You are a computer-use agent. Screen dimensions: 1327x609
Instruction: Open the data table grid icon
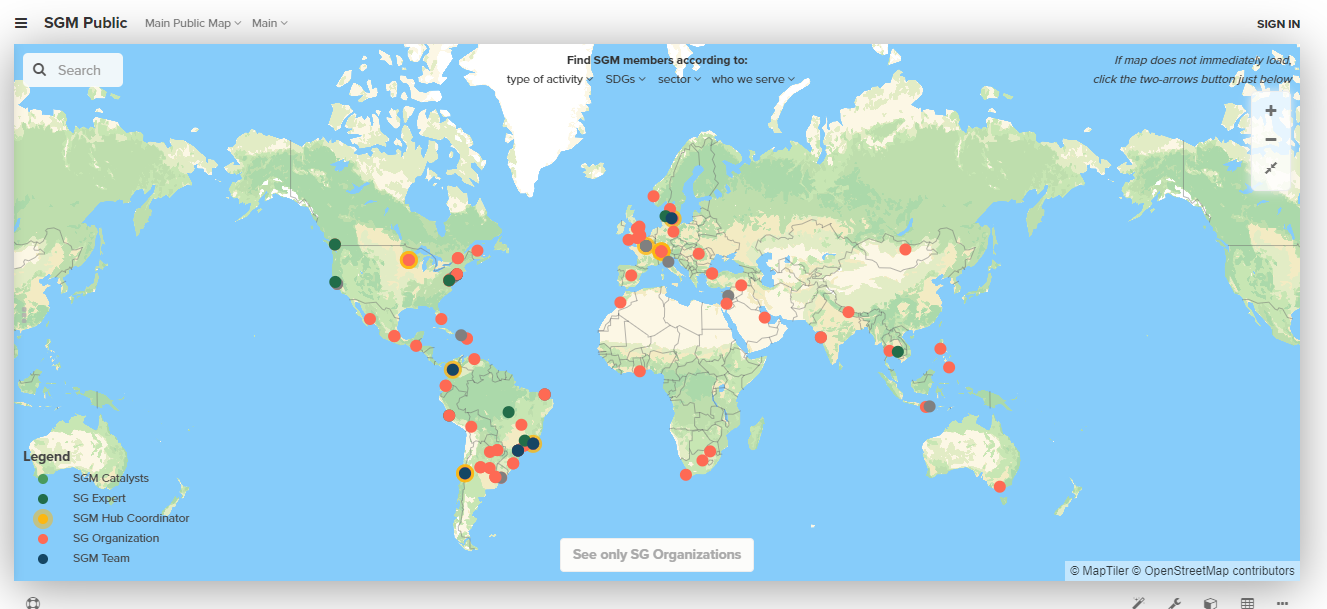click(x=1246, y=602)
